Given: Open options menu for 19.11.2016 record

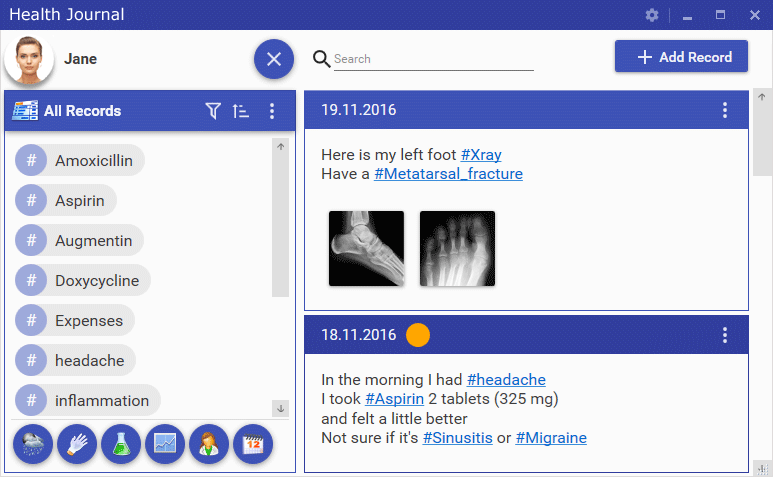Looking at the screenshot, I should (x=725, y=110).
